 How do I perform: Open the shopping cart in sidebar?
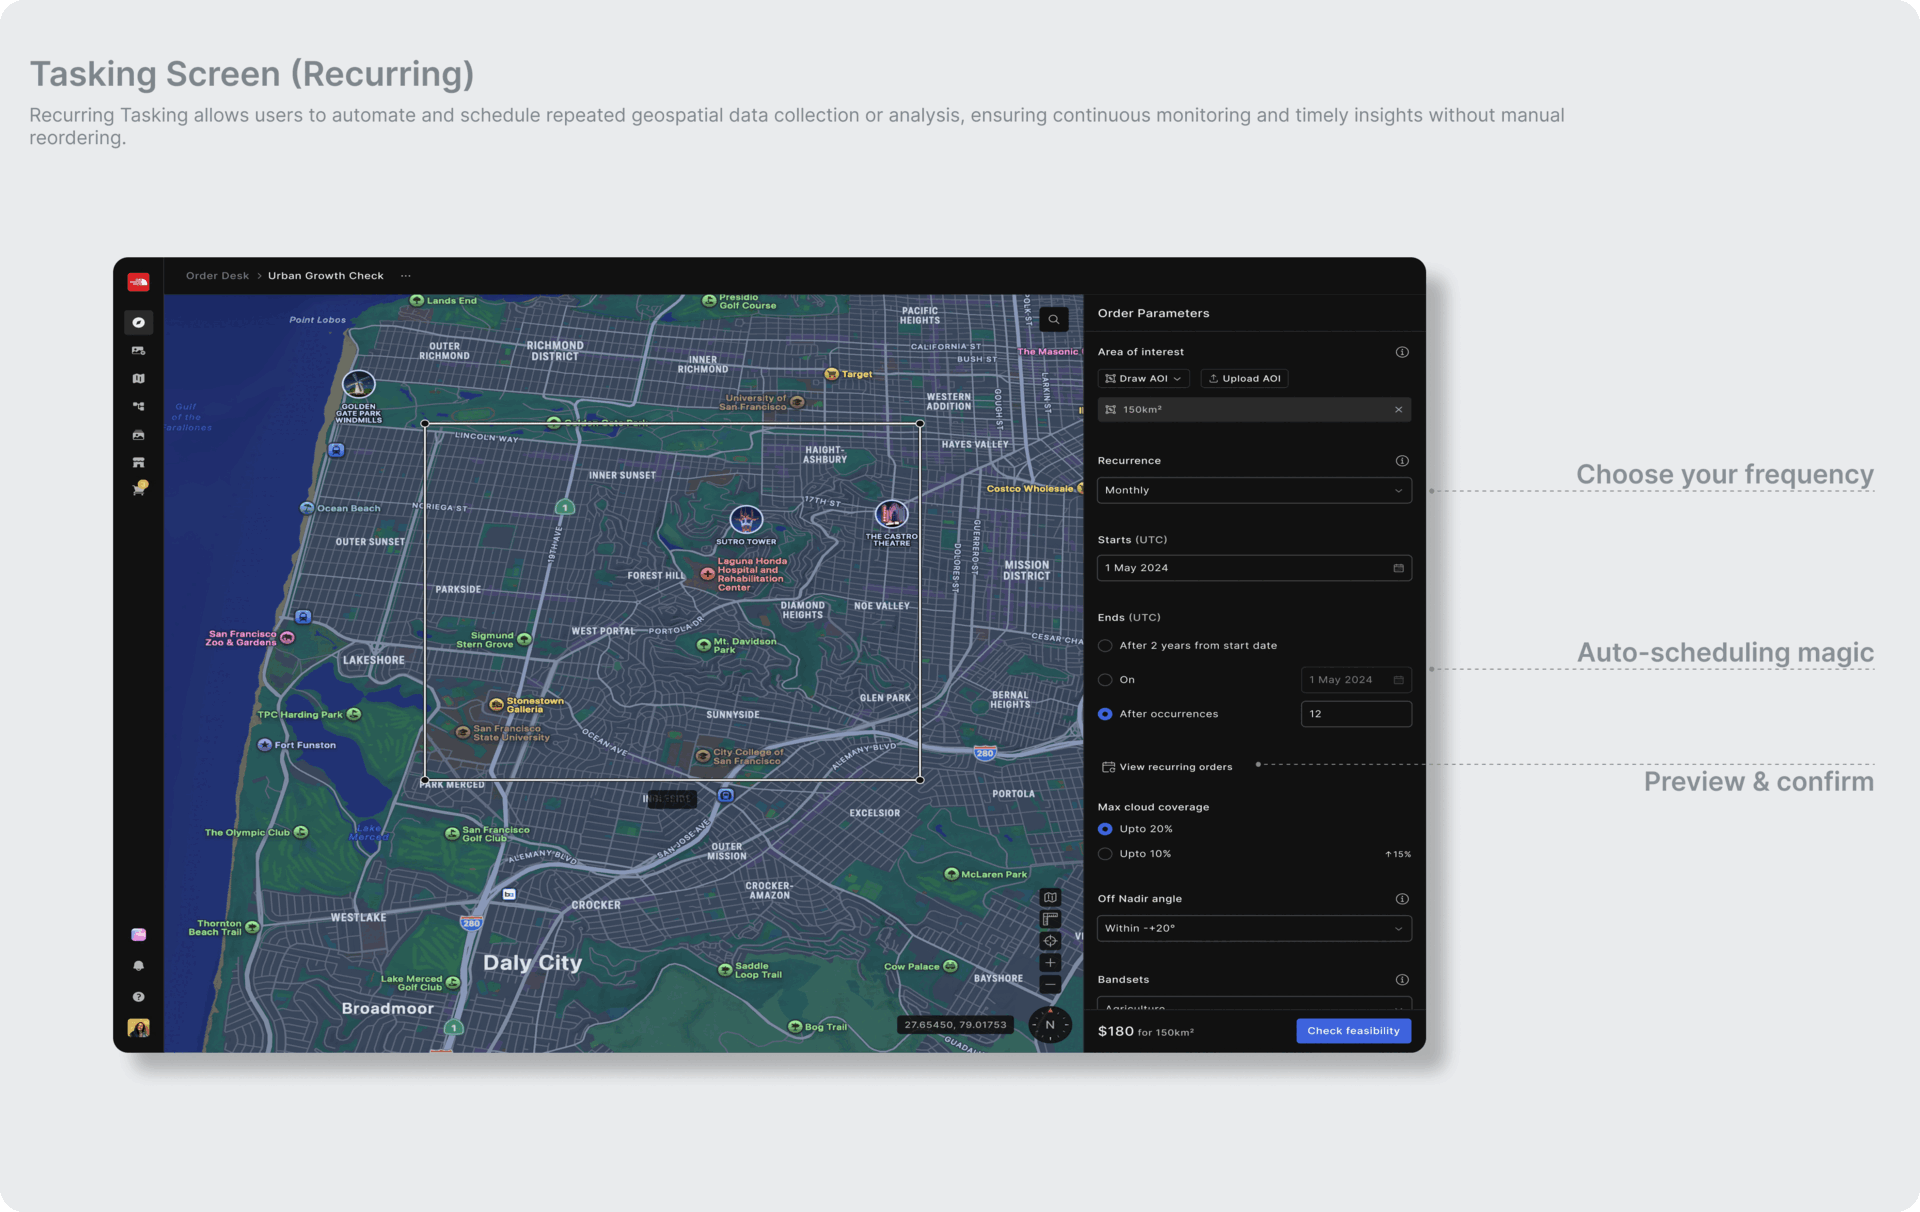139,489
